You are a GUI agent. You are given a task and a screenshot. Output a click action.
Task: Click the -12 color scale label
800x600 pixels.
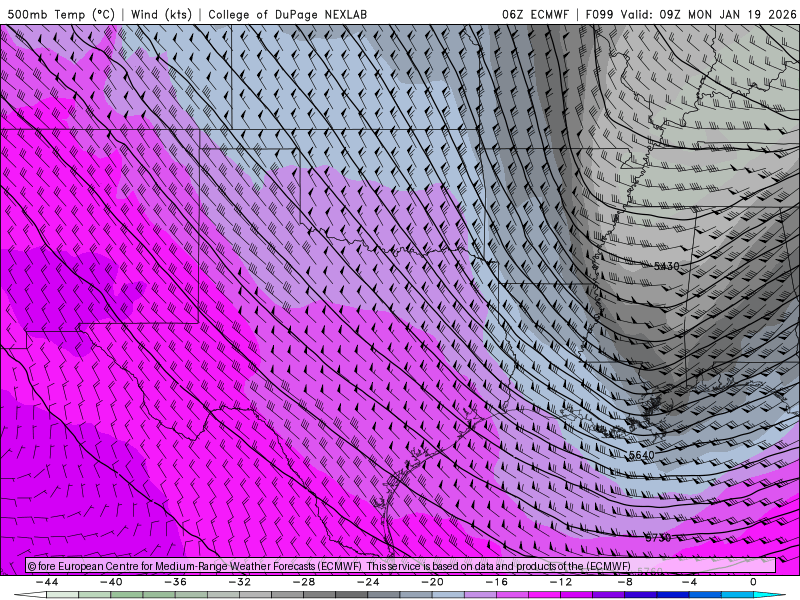tap(561, 582)
